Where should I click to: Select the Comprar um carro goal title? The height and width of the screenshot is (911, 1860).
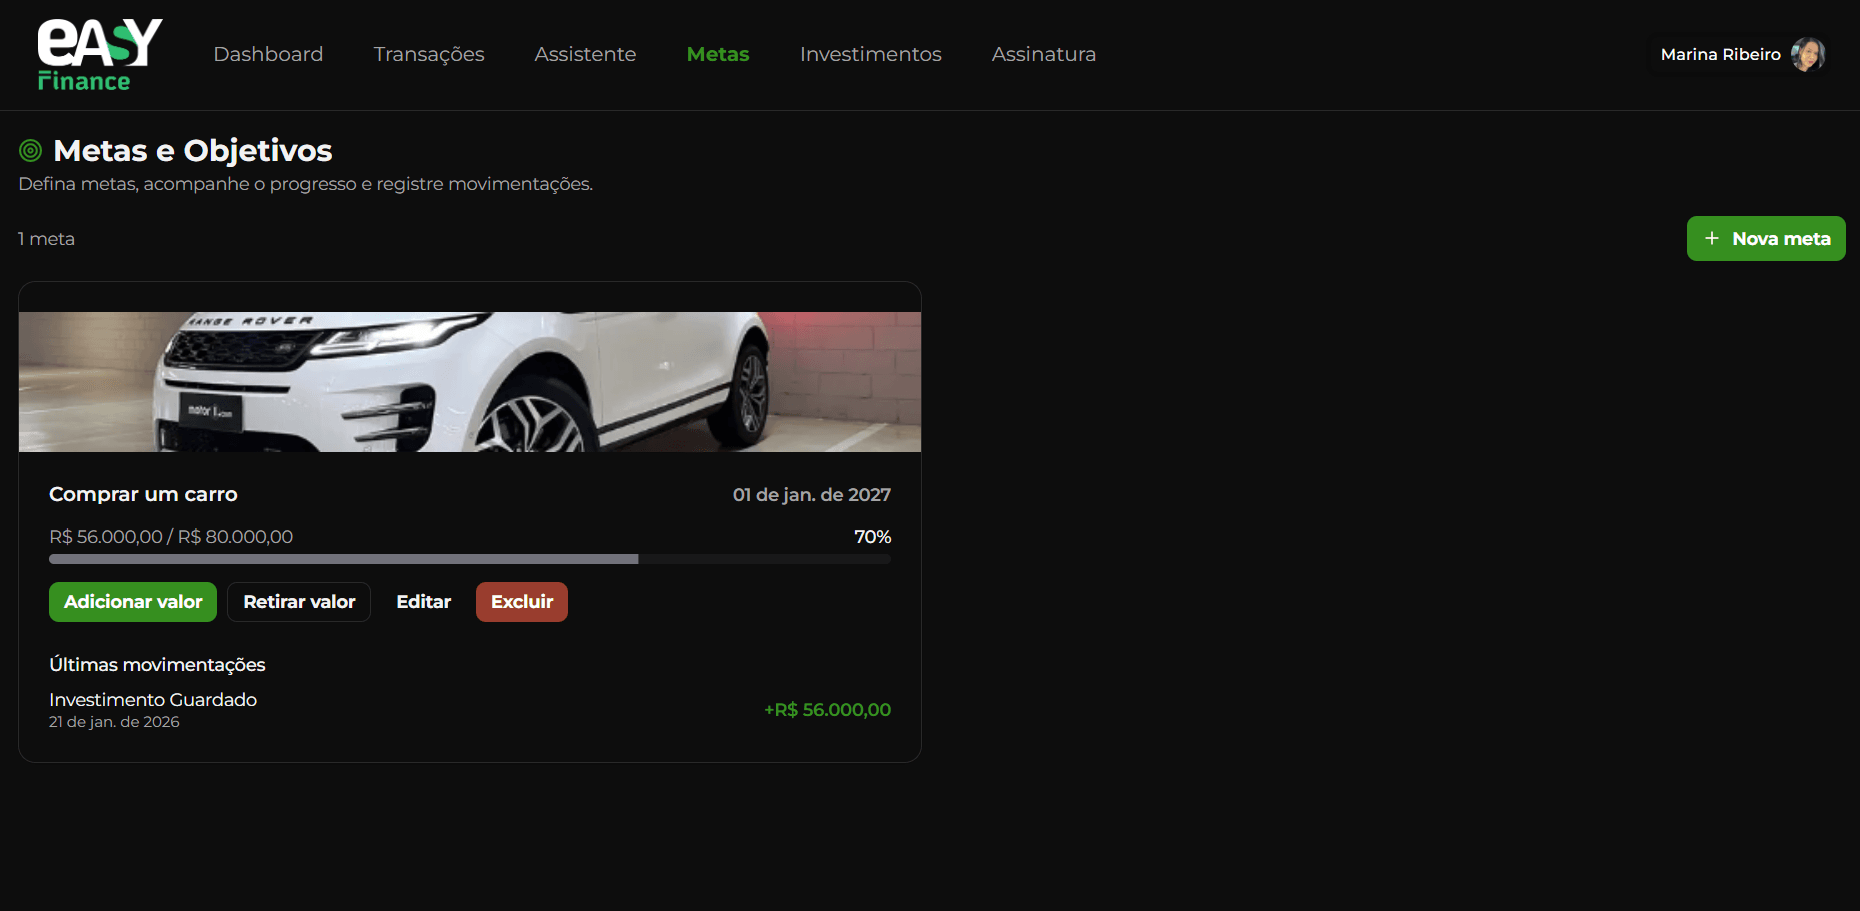[x=143, y=494]
